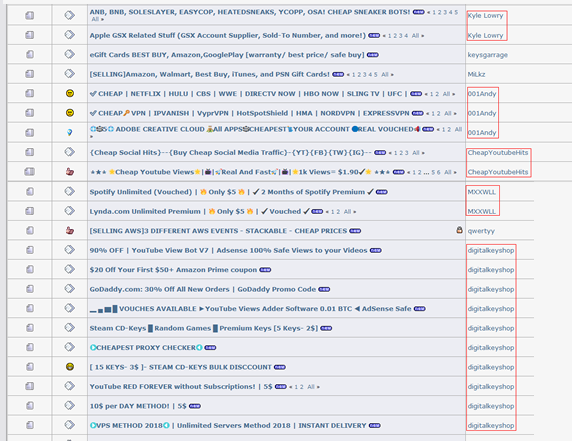The height and width of the screenshot is (441, 572).
Task: Open author profile qwertyy
Action: 481,231
